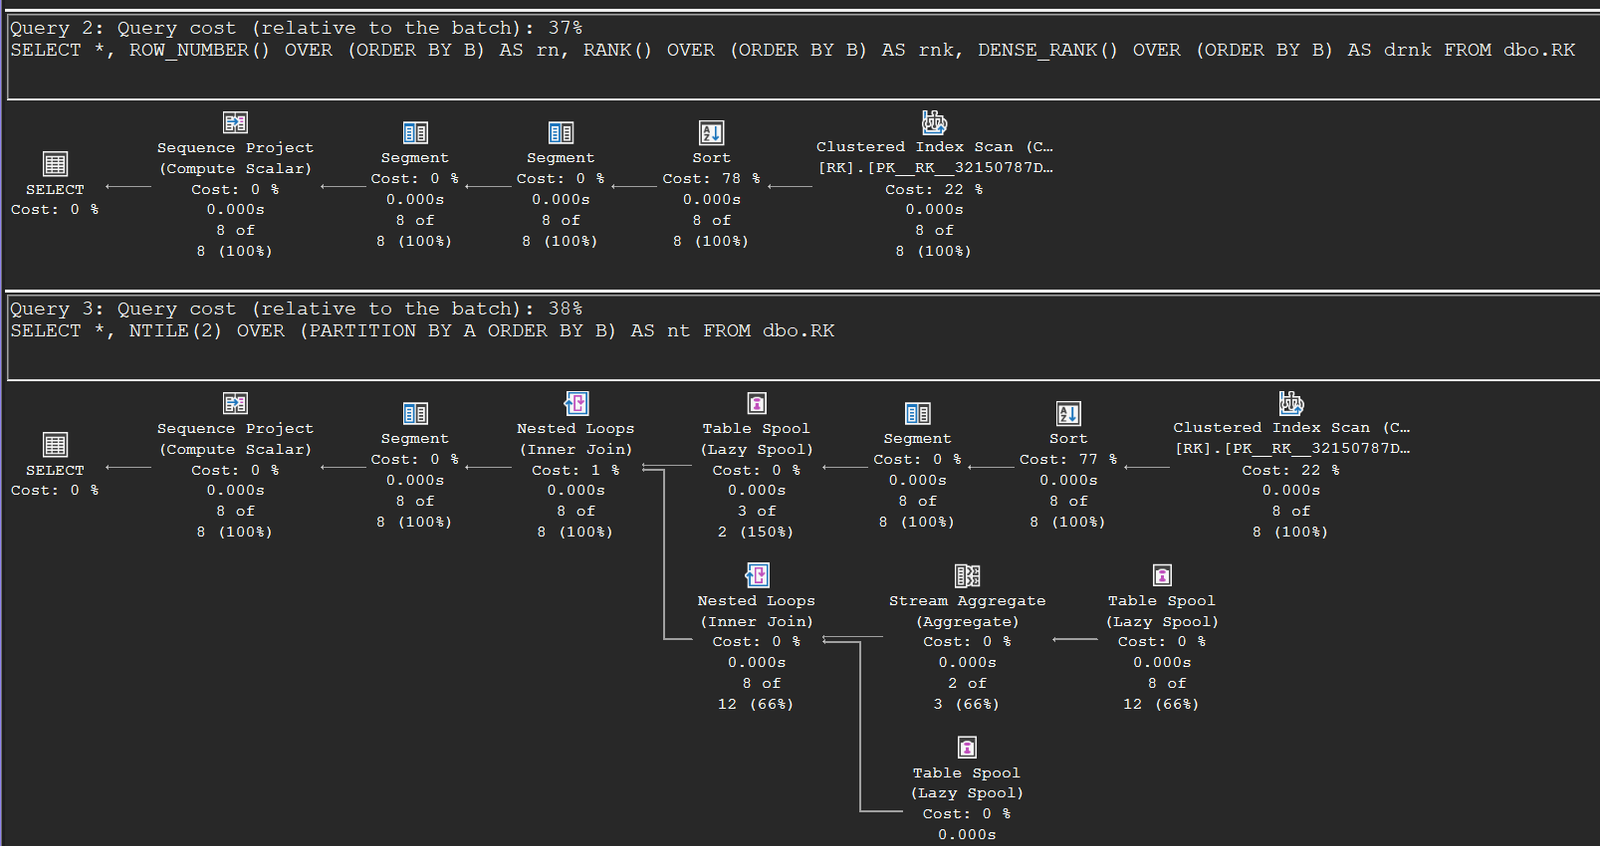1600x846 pixels.
Task: Select the SELECT icon in Query 3
Action: pos(55,445)
